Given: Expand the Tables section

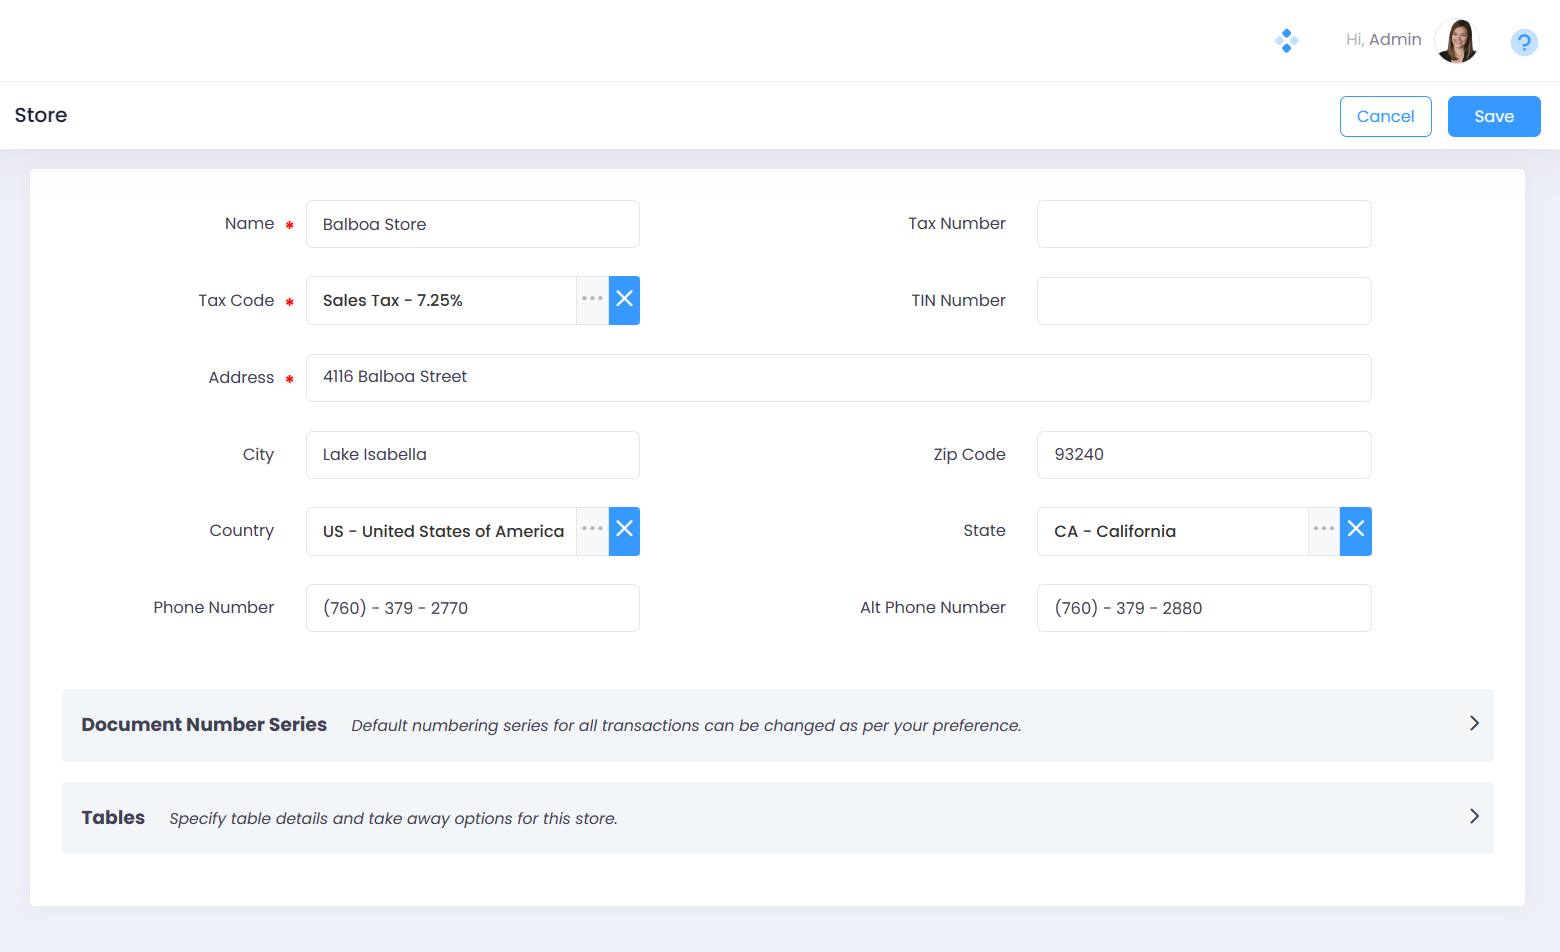Looking at the screenshot, I should (x=1473, y=817).
